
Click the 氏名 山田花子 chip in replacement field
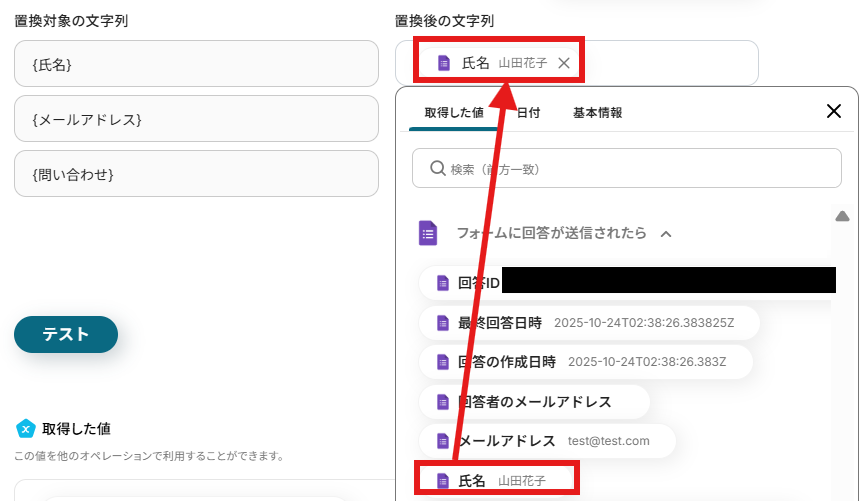pos(499,63)
